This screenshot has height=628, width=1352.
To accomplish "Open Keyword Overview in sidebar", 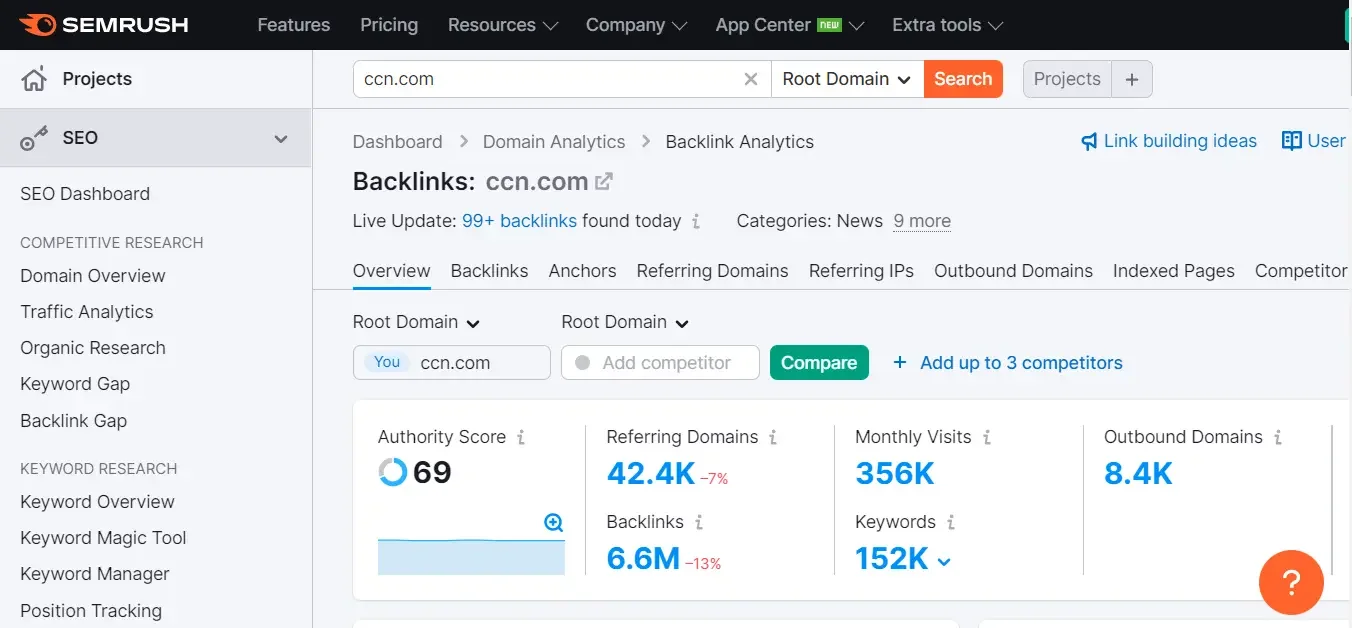I will (97, 502).
